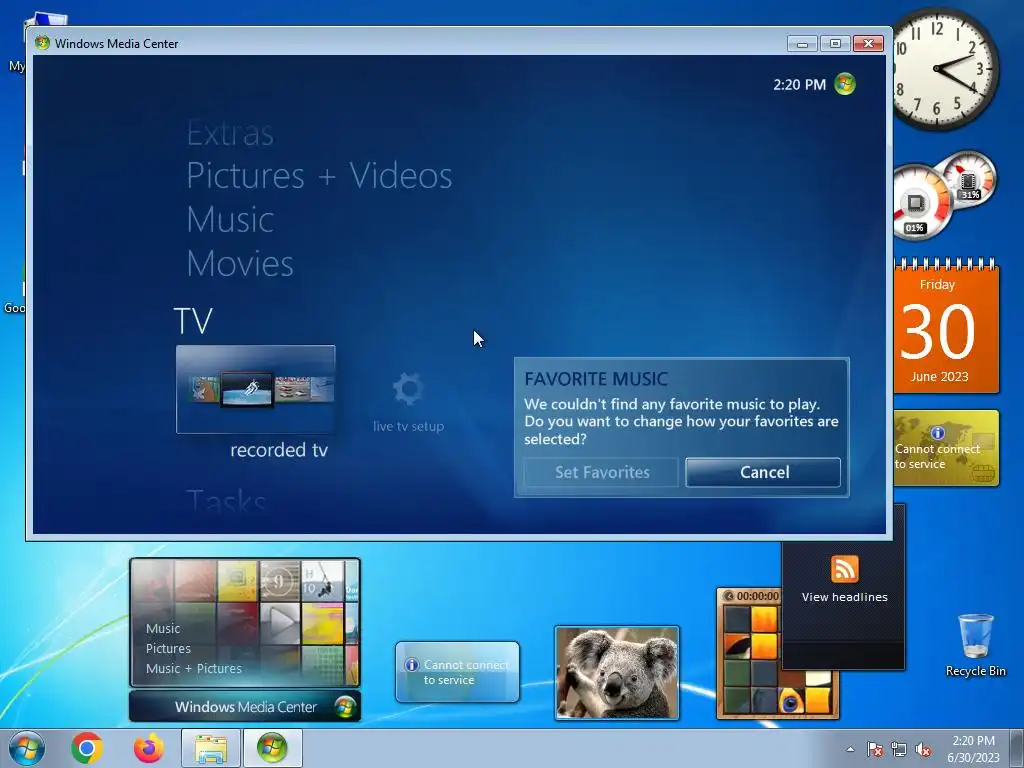Click the blue weather gadget Cannot connect message
Viewport: 1024px width, 768px height.
click(x=466, y=672)
